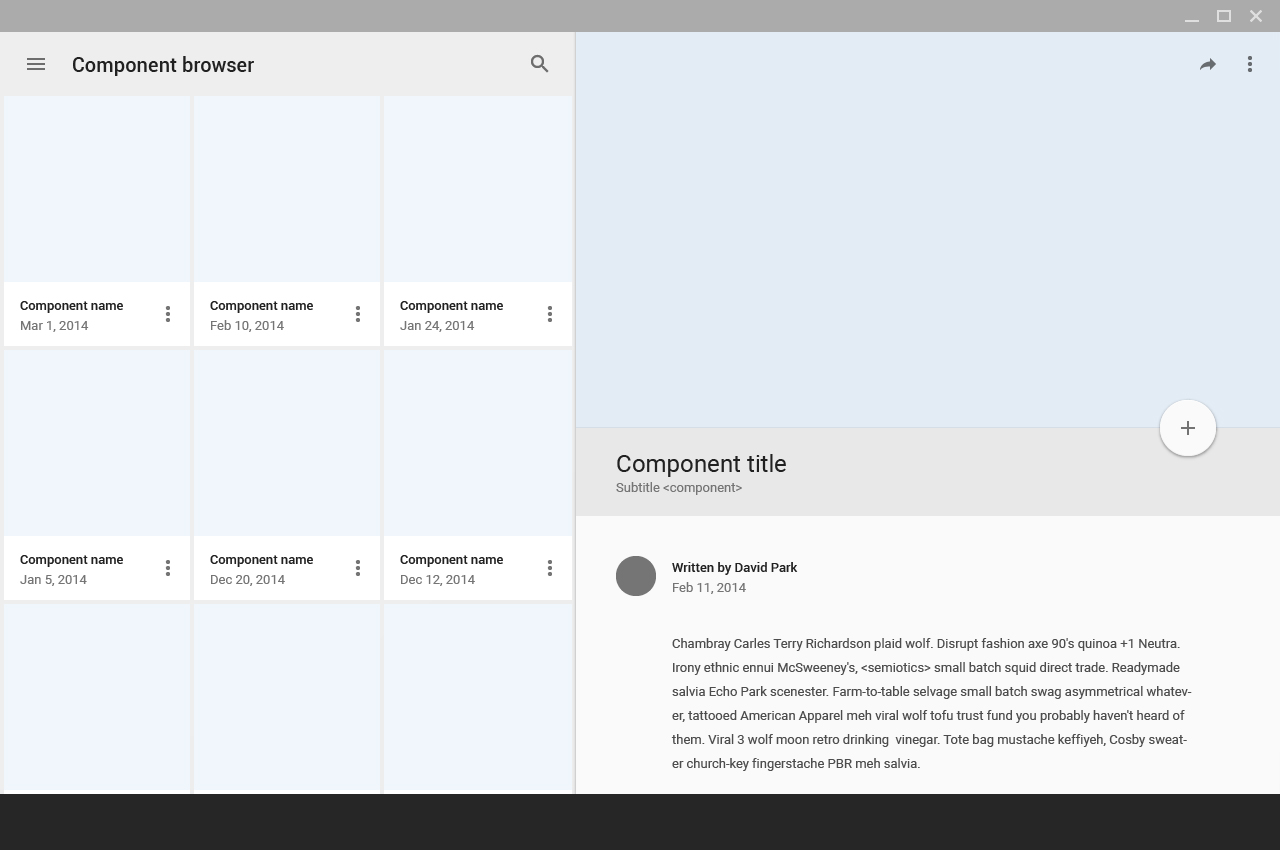Open the Dec 20, 2014 card's more options

[x=358, y=568]
